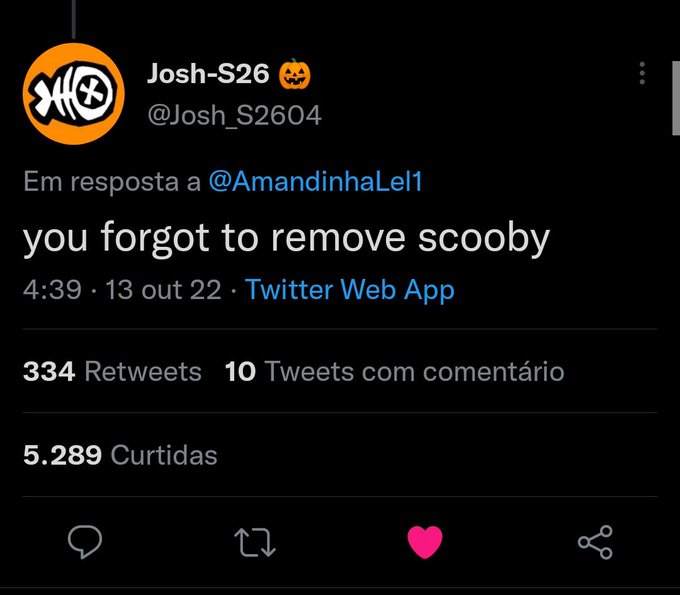Image resolution: width=680 pixels, height=595 pixels.
Task: Open the @Josh_S2604 handle
Action: click(235, 115)
